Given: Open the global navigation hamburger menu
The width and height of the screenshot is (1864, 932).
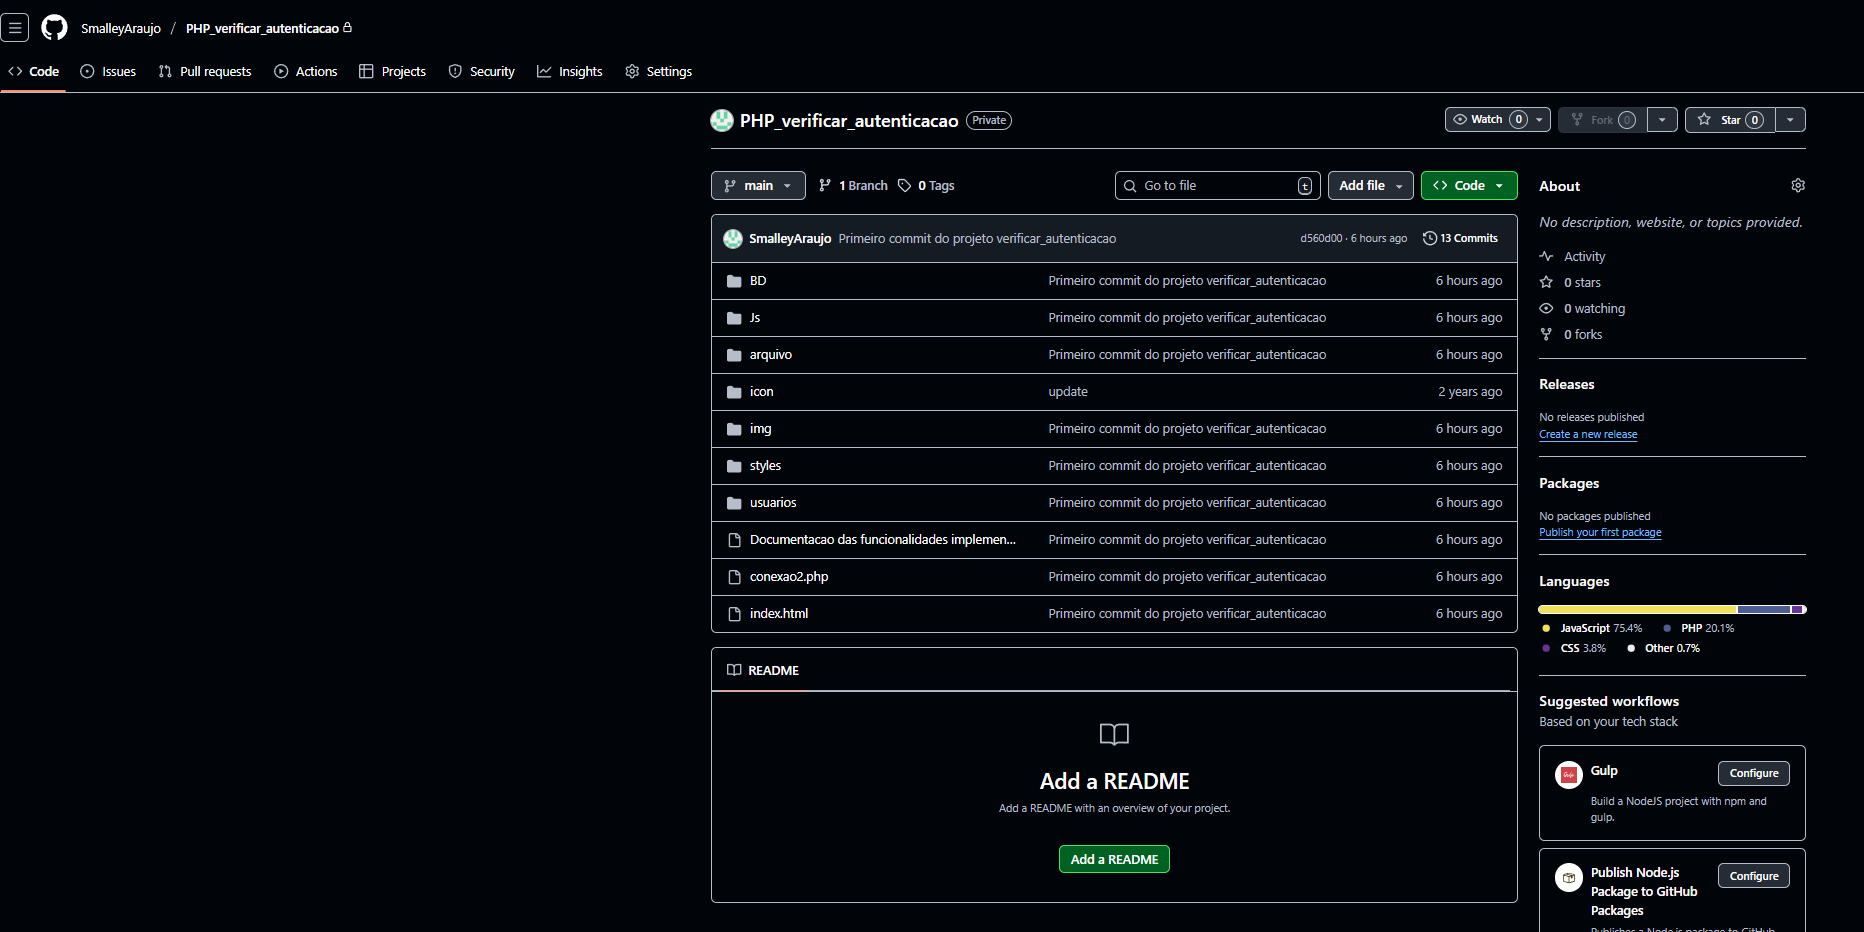Looking at the screenshot, I should pyautogui.click(x=15, y=28).
